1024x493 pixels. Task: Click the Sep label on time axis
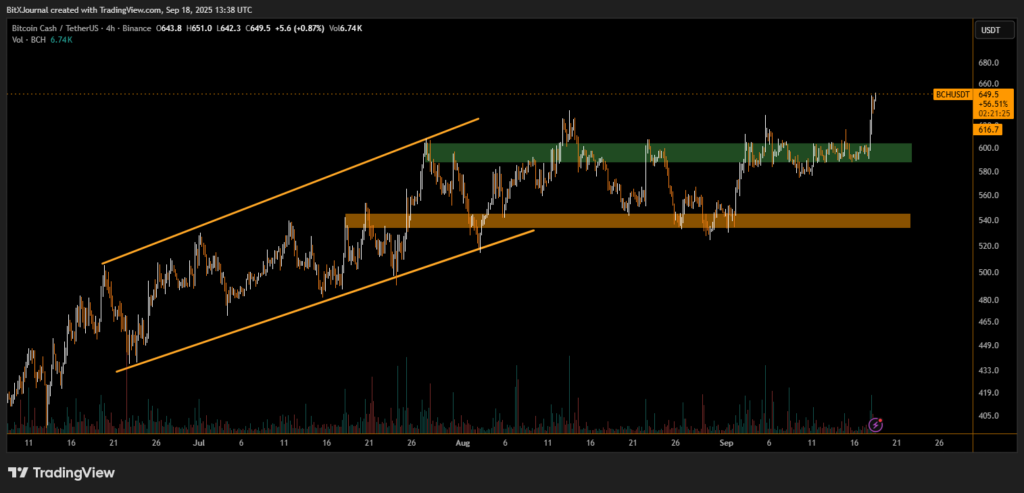tap(726, 441)
